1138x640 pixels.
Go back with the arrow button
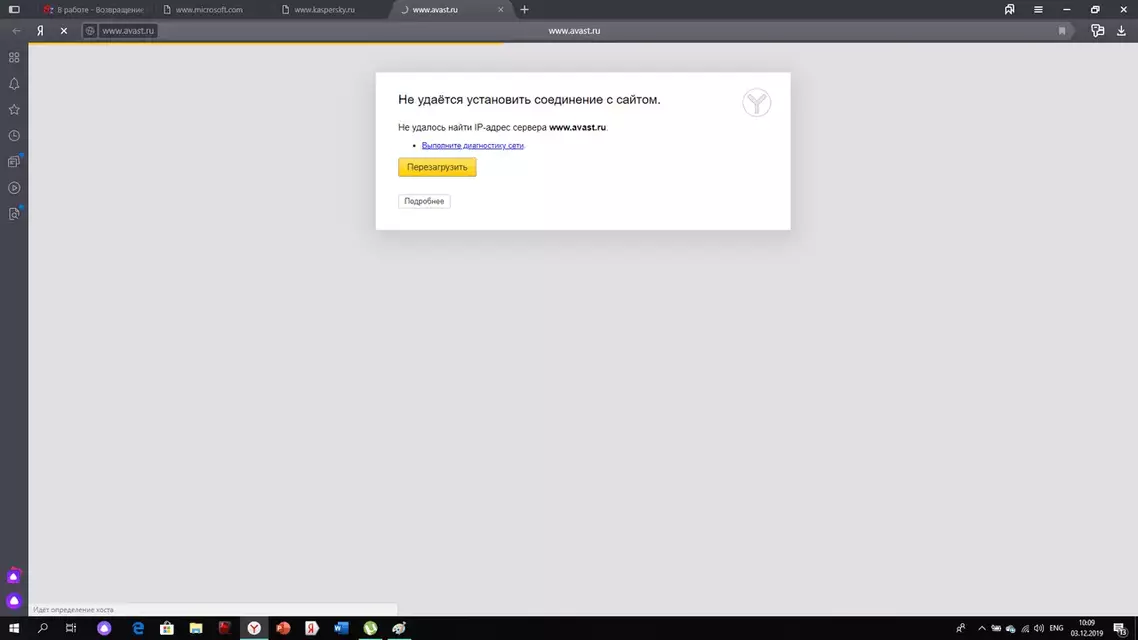pos(16,30)
